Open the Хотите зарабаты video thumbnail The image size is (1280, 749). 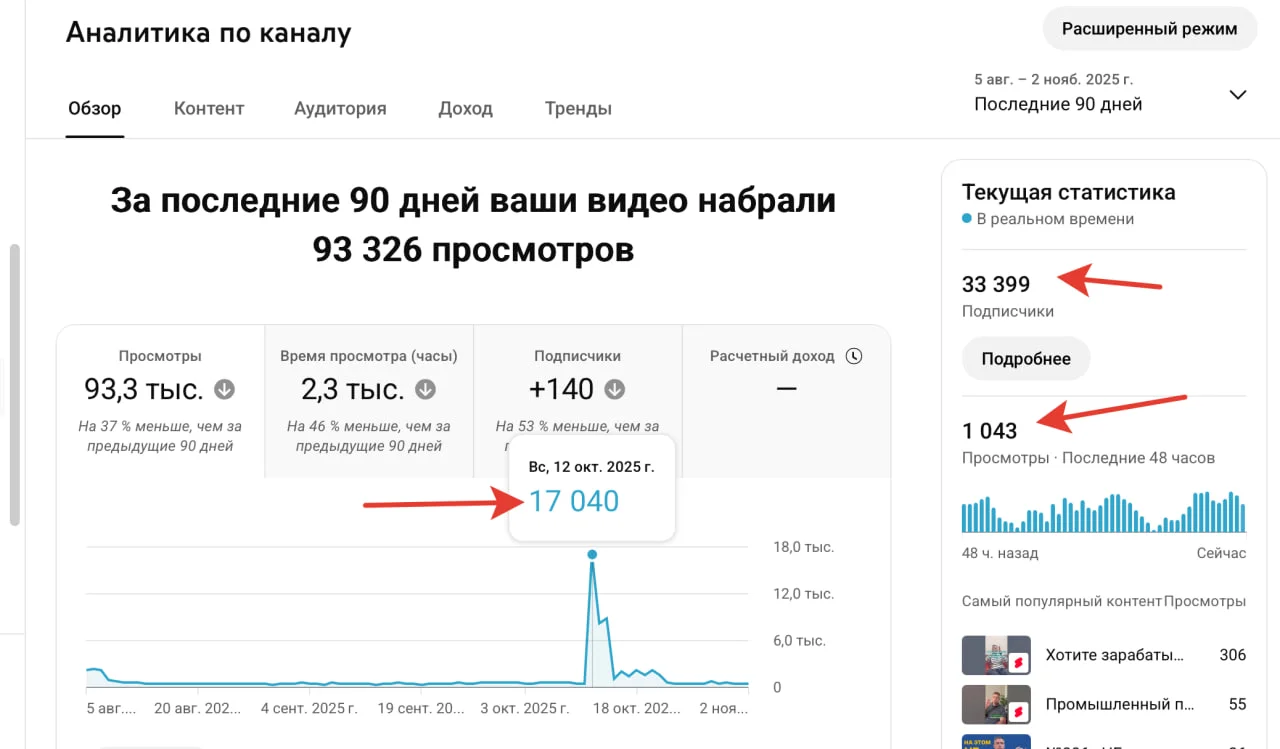[x=996, y=655]
